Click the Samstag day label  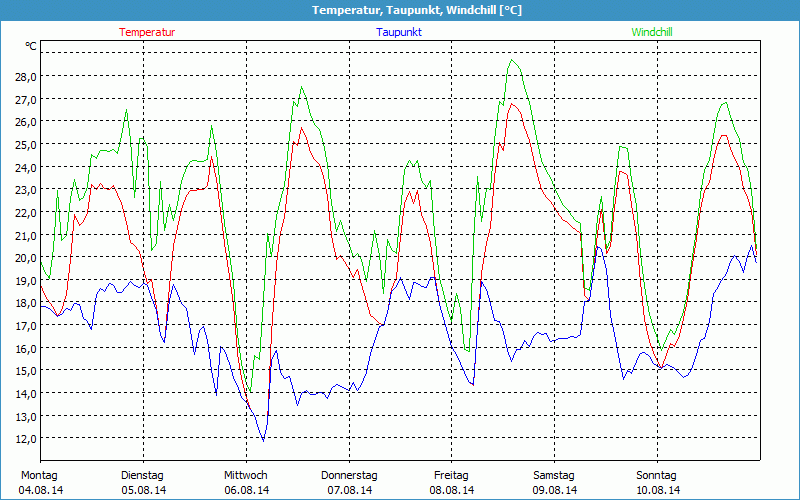[x=554, y=476]
